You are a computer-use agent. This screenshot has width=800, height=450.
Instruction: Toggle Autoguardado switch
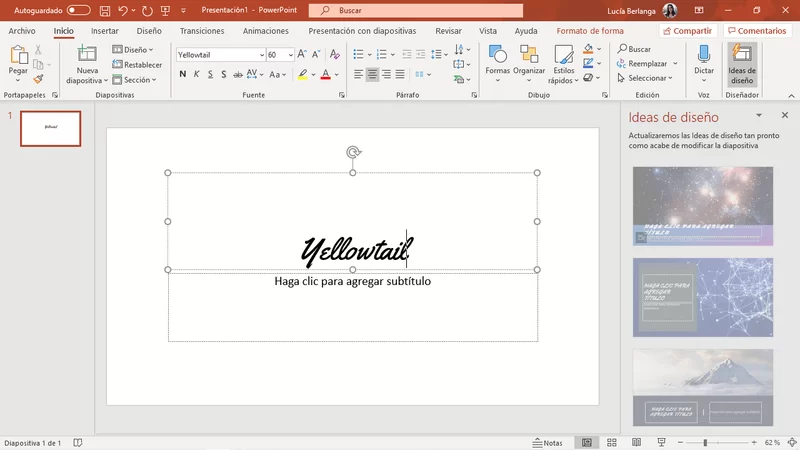coord(78,10)
